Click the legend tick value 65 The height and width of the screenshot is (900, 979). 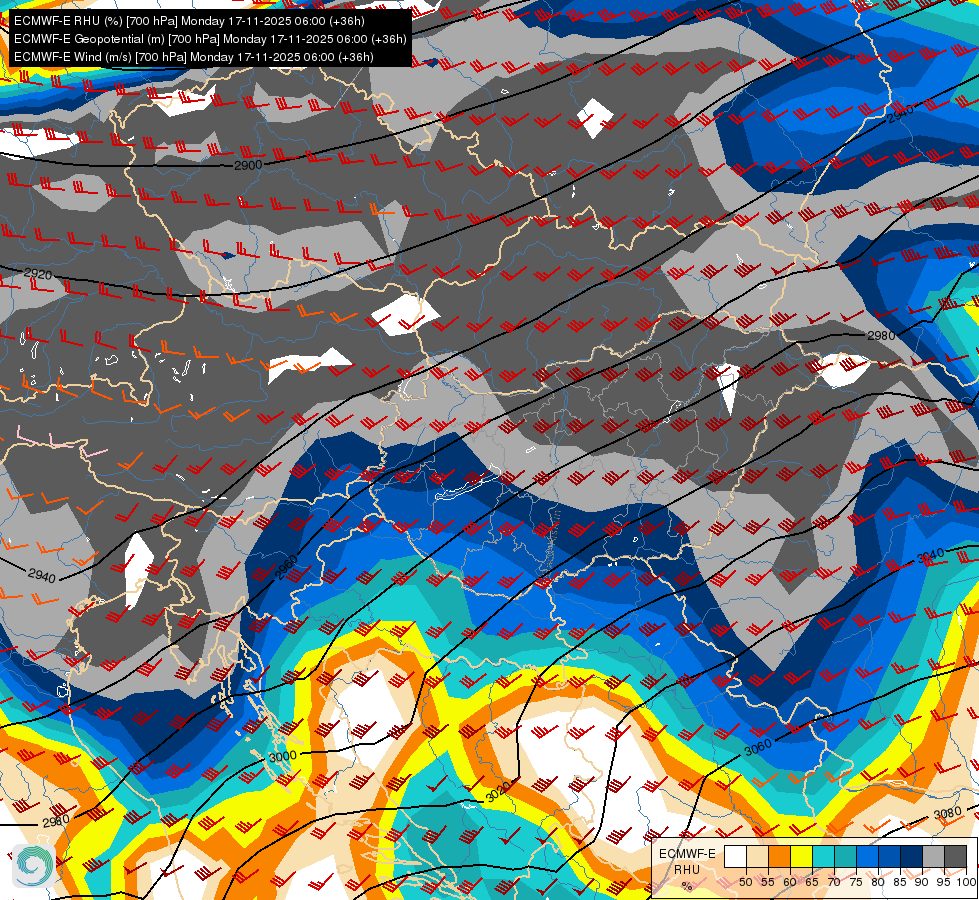point(812,882)
